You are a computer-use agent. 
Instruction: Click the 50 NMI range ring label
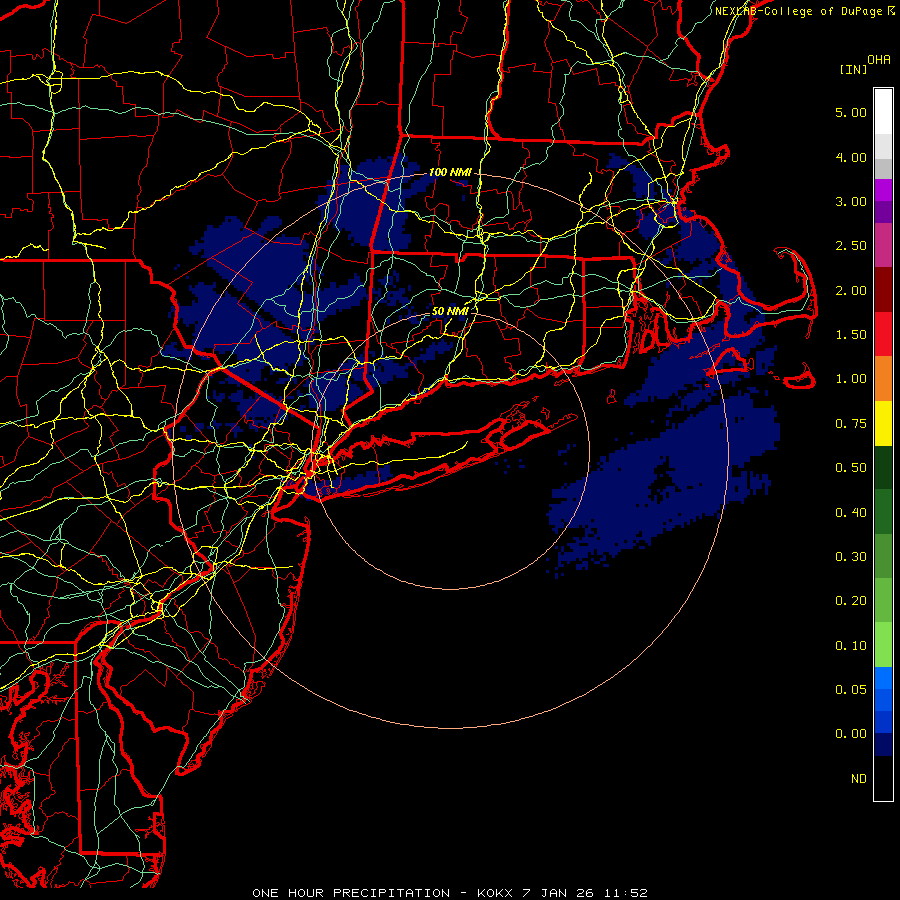click(450, 311)
